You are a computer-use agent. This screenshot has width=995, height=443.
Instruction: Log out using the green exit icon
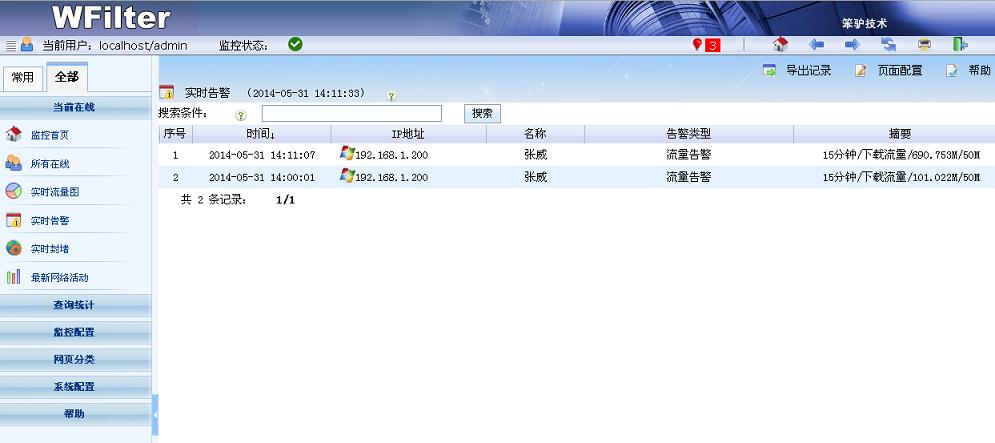pyautogui.click(x=960, y=45)
